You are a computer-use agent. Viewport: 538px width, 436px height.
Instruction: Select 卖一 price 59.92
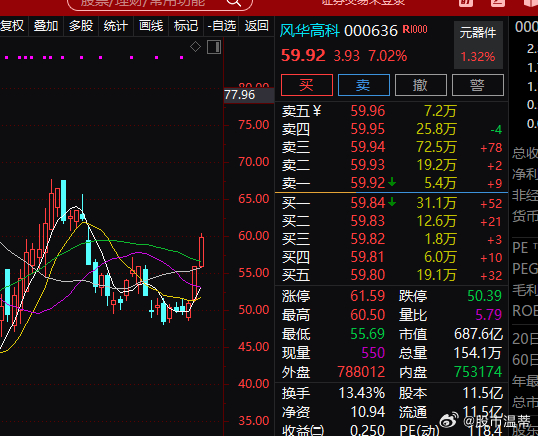pos(368,183)
